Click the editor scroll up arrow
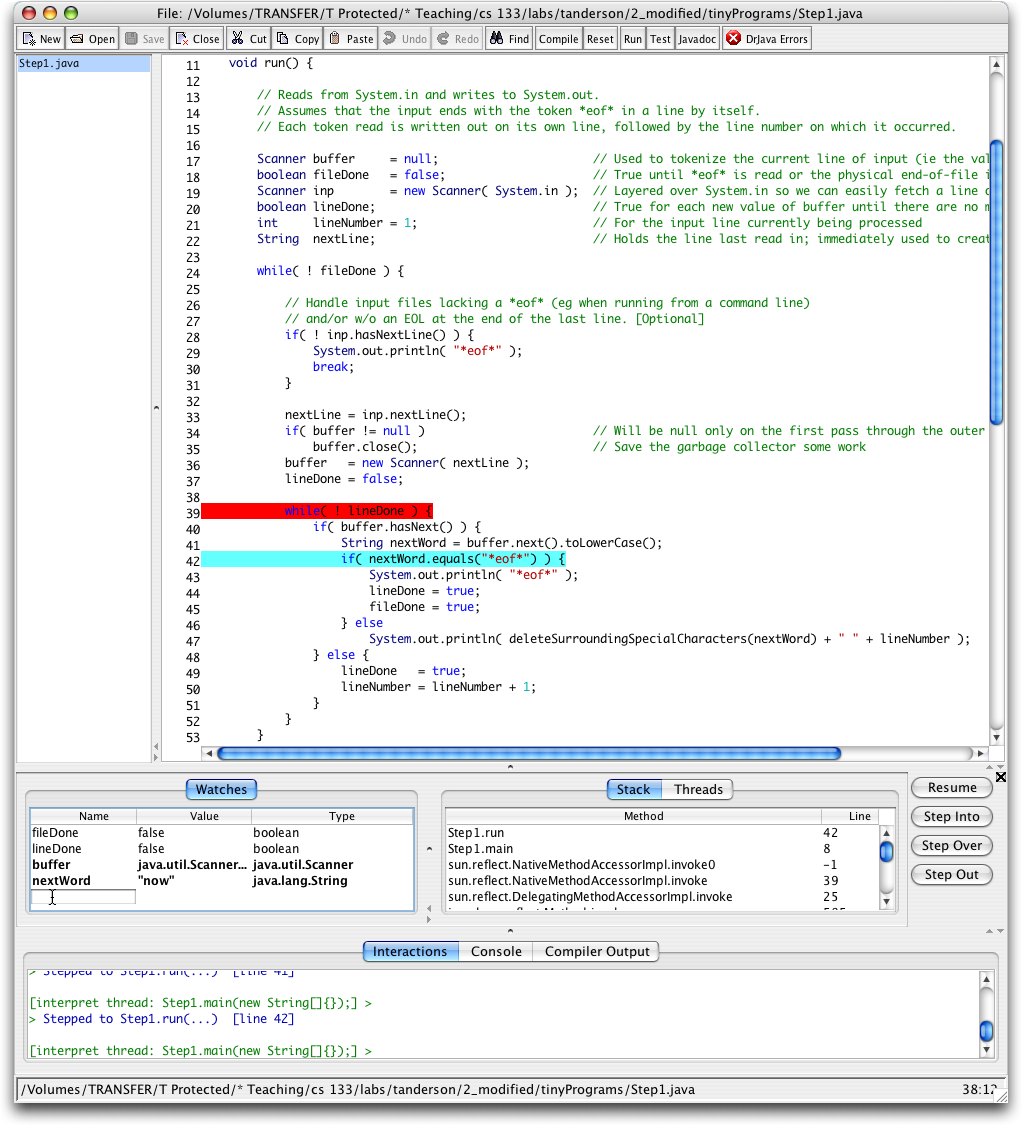Image resolution: width=1022 pixels, height=1126 pixels. coord(996,65)
